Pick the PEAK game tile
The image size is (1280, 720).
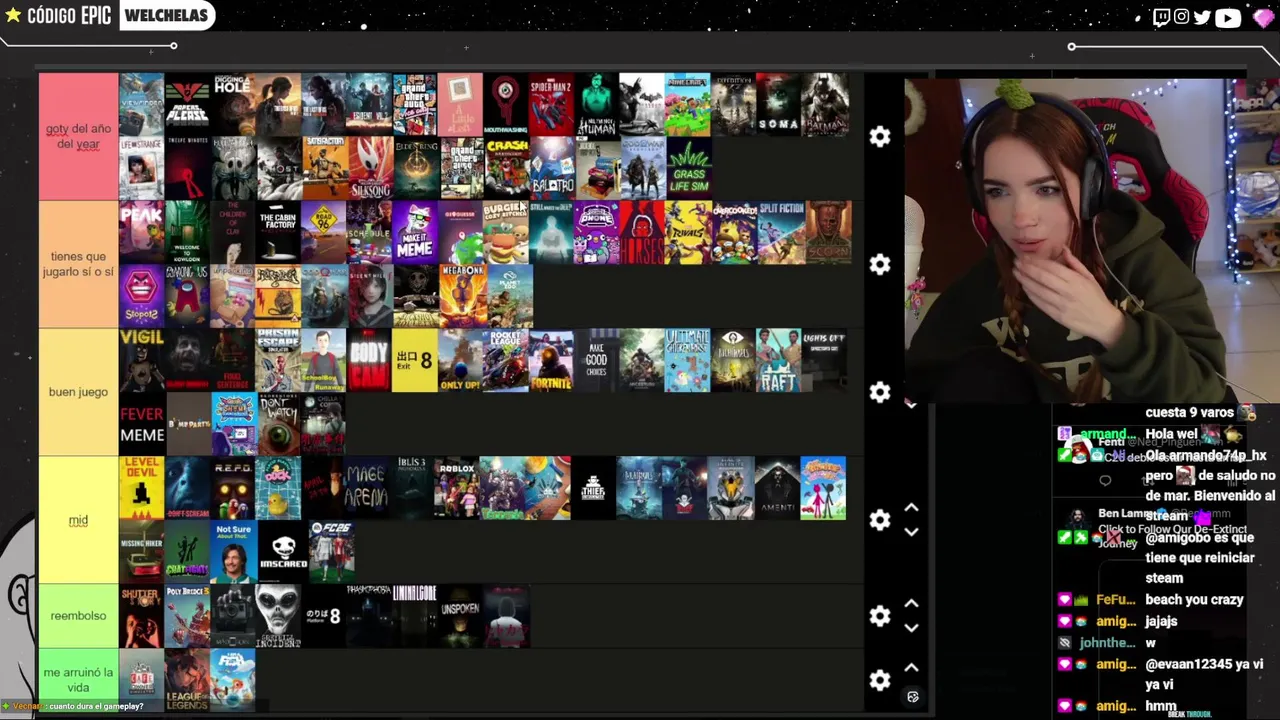point(141,232)
